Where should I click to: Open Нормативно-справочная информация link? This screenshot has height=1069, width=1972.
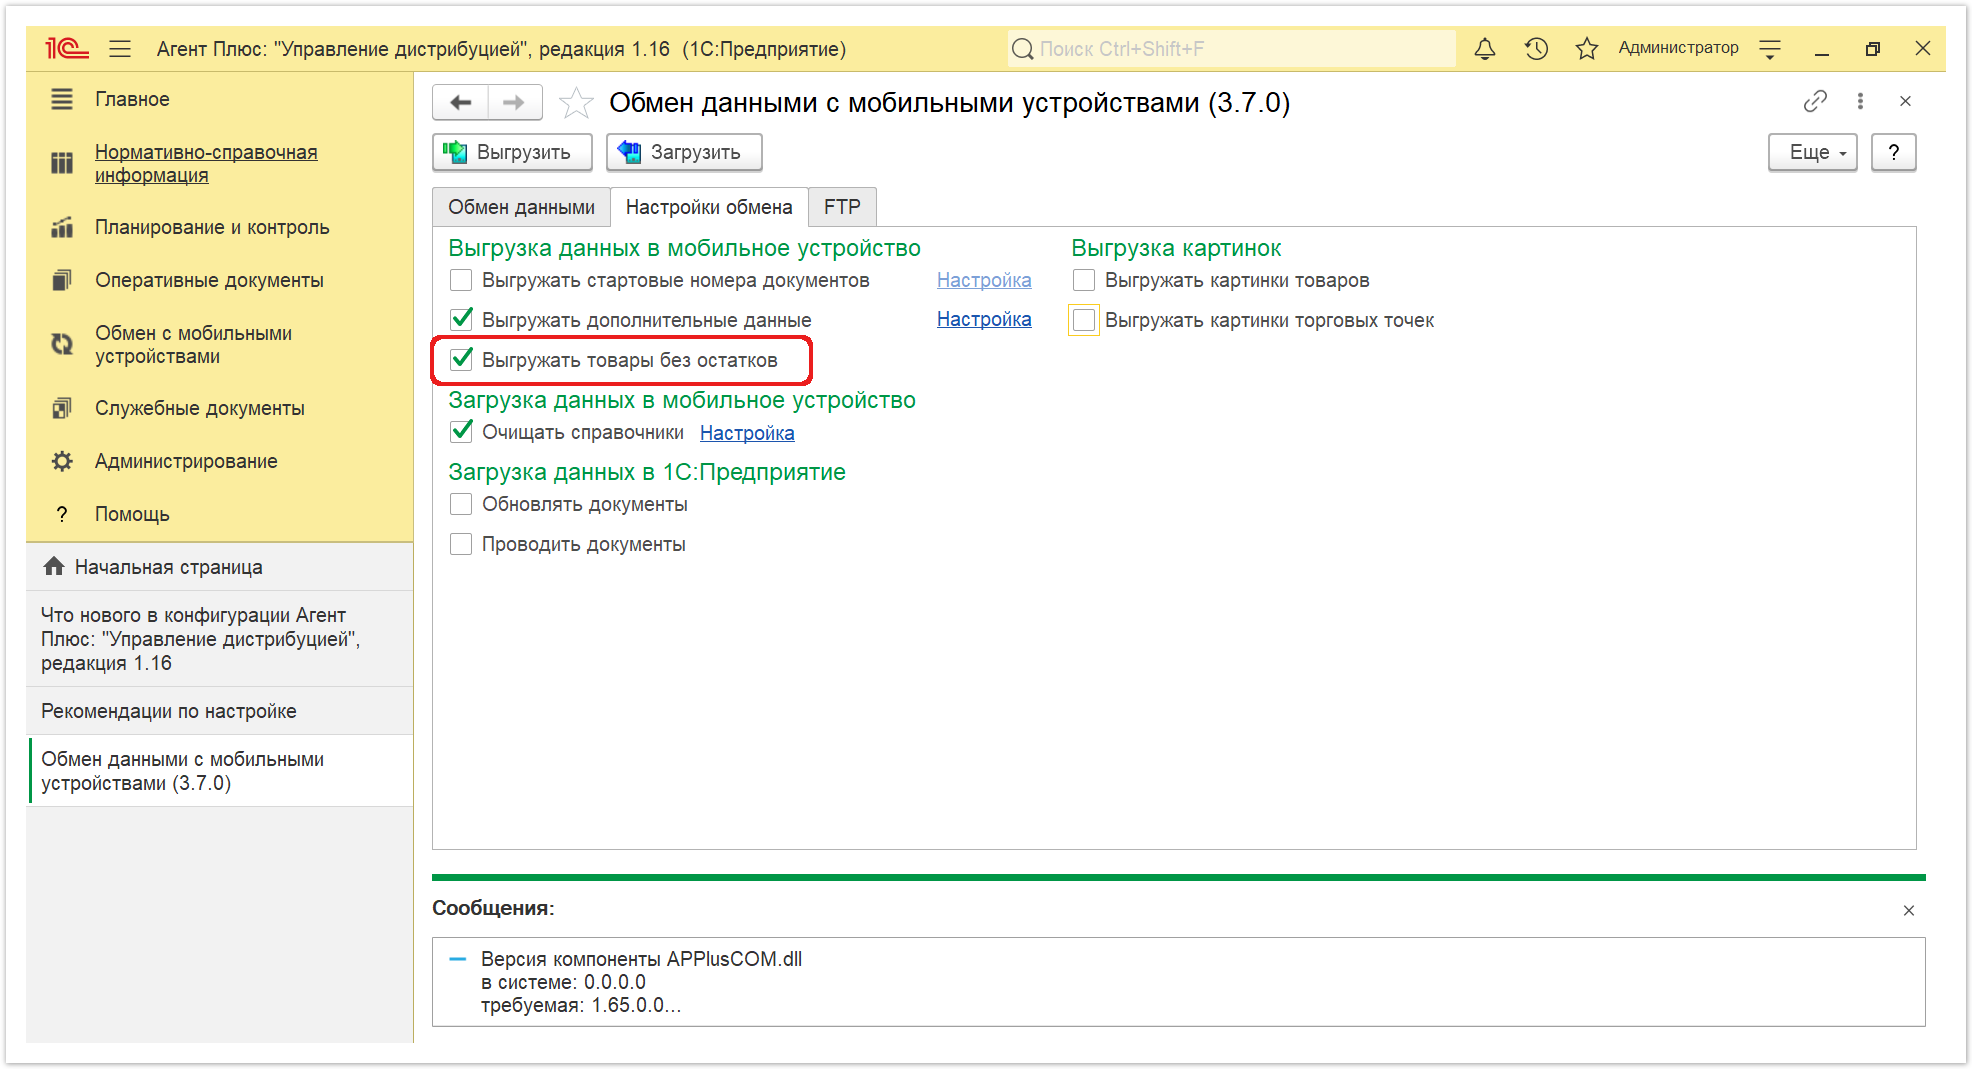206,163
